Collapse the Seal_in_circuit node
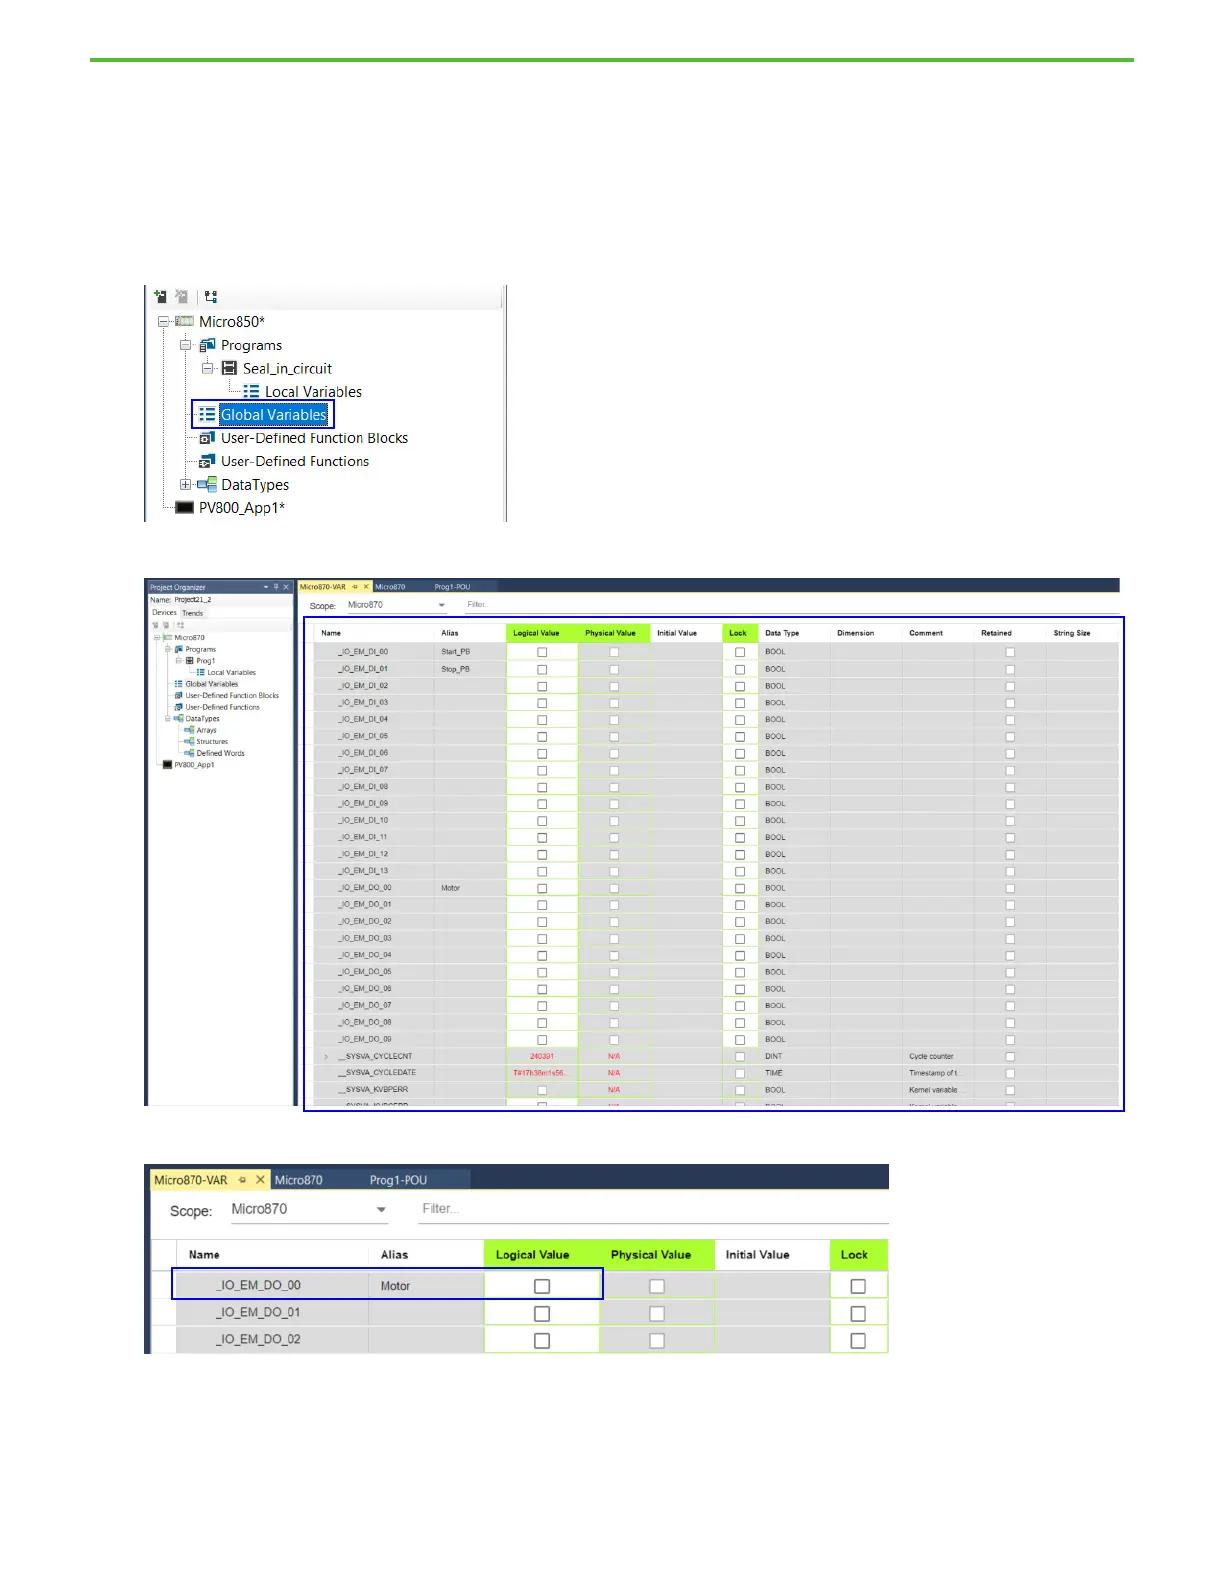Screen dimensions: 1224x1584 pyautogui.click(x=207, y=368)
